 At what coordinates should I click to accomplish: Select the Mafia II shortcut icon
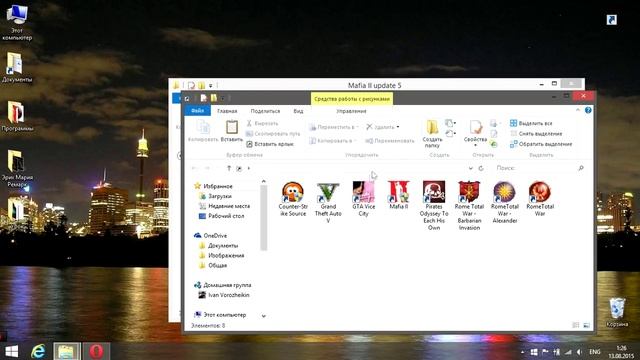pyautogui.click(x=399, y=192)
